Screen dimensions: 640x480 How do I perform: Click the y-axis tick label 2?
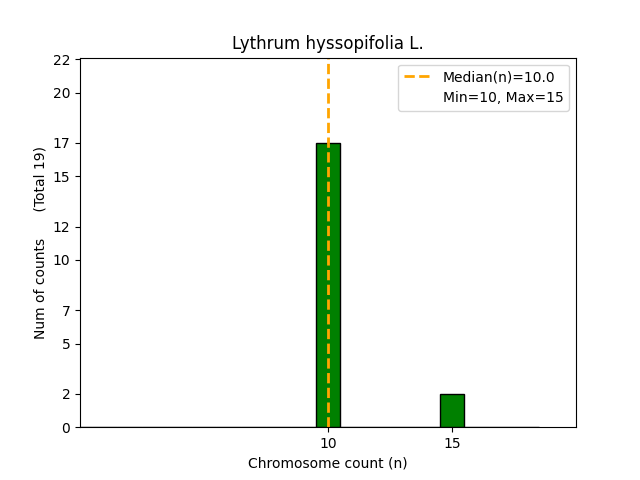(65, 394)
